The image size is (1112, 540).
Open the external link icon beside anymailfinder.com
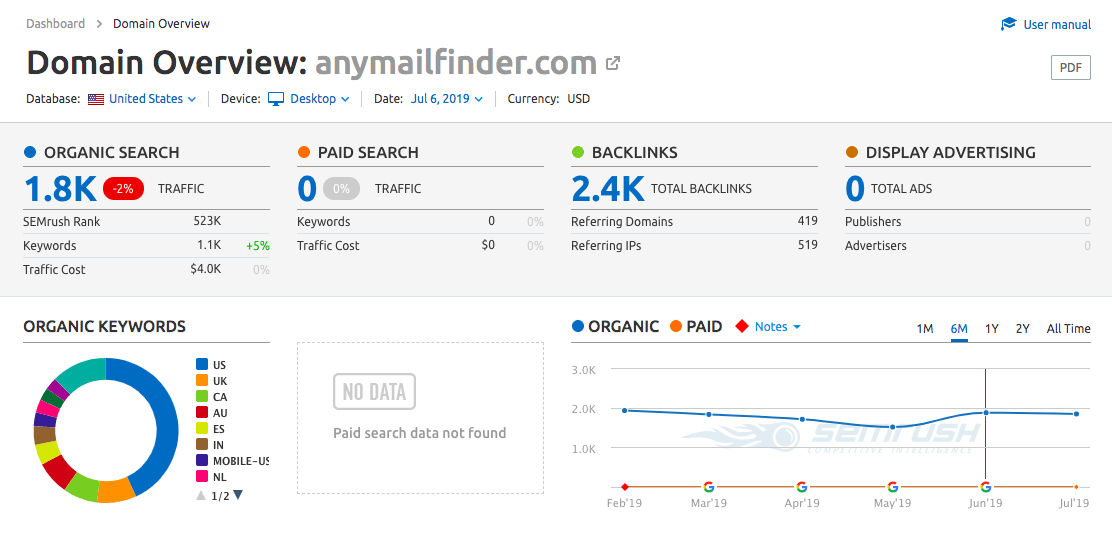[613, 63]
